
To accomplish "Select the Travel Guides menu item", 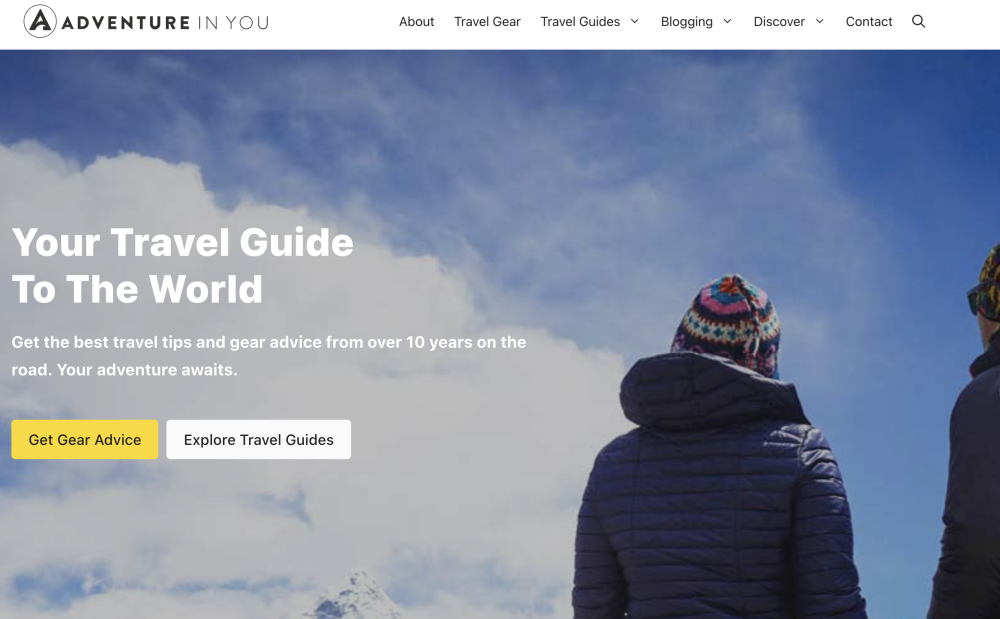I will pyautogui.click(x=580, y=22).
